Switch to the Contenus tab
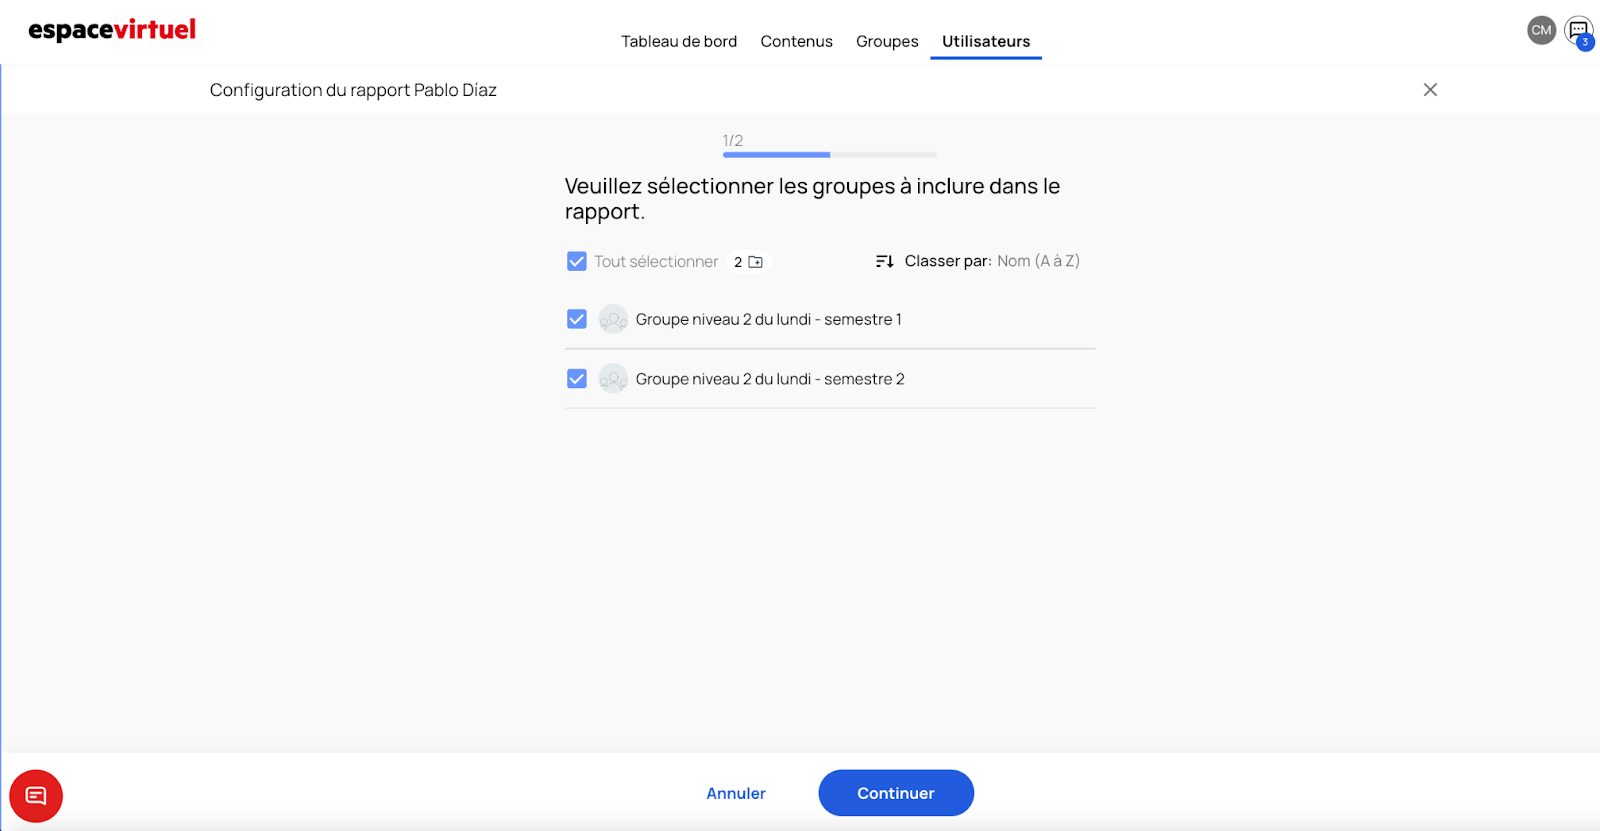The image size is (1600, 831). [x=796, y=41]
